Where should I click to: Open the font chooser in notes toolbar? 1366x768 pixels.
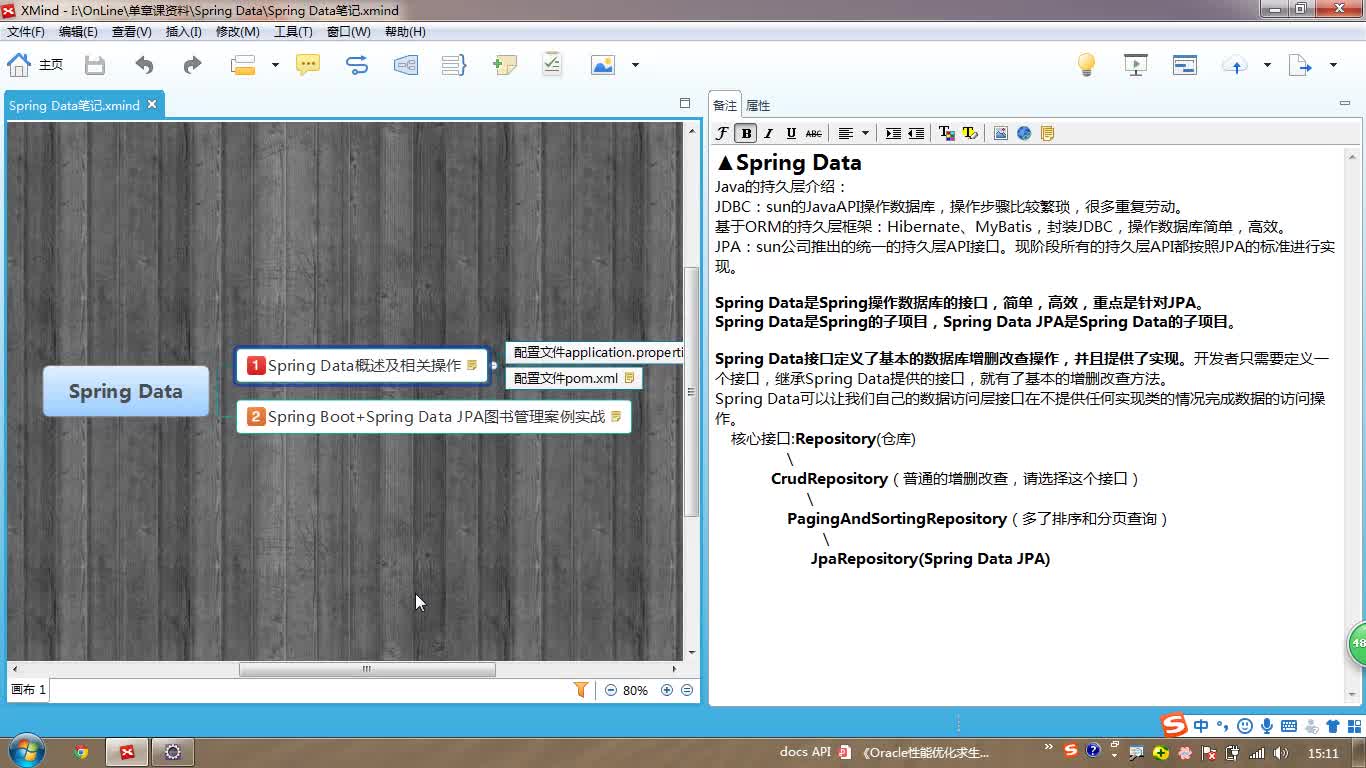(722, 133)
